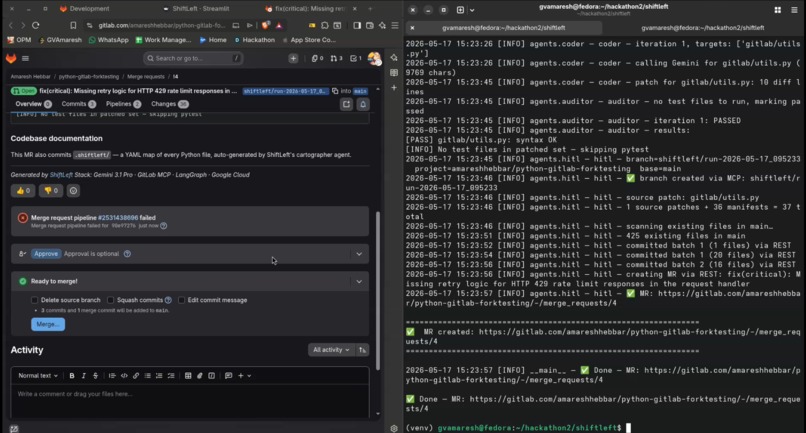Open the Hackathon bookmark
The width and height of the screenshot is (806, 433).
pyautogui.click(x=254, y=40)
